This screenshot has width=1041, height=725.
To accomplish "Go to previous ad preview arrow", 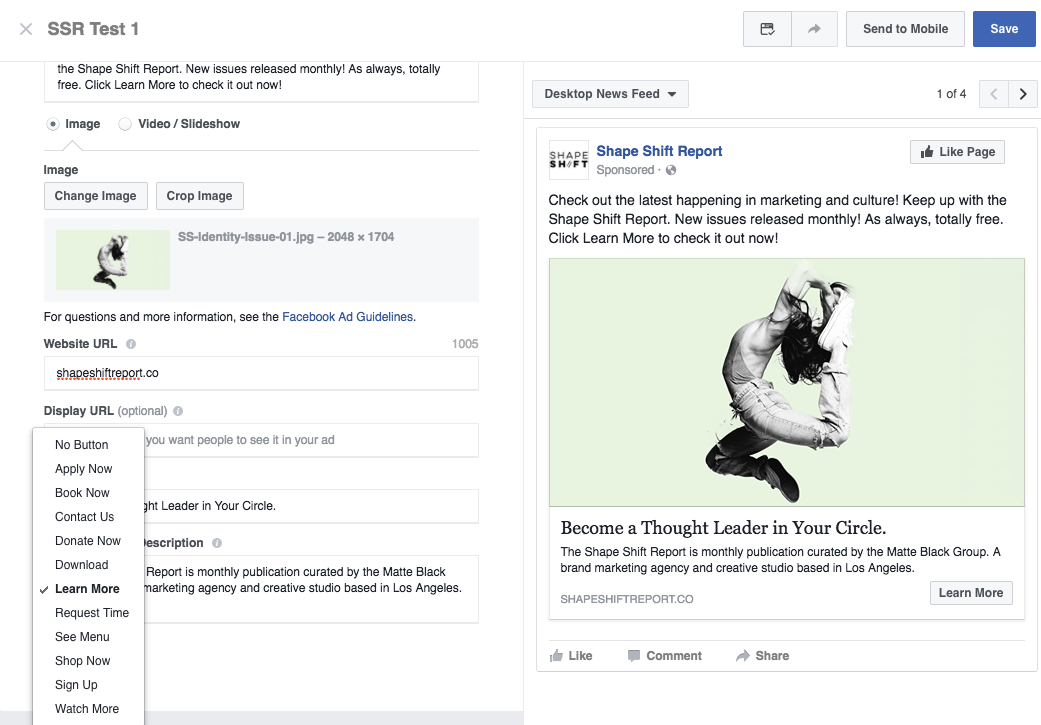I will point(994,94).
